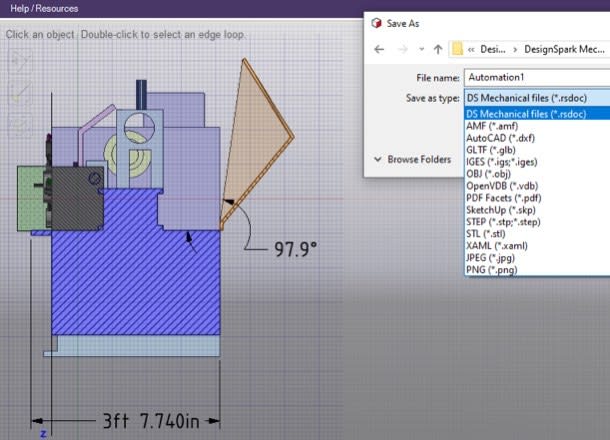Click the DesignSpark Mec... path segment

564,49
